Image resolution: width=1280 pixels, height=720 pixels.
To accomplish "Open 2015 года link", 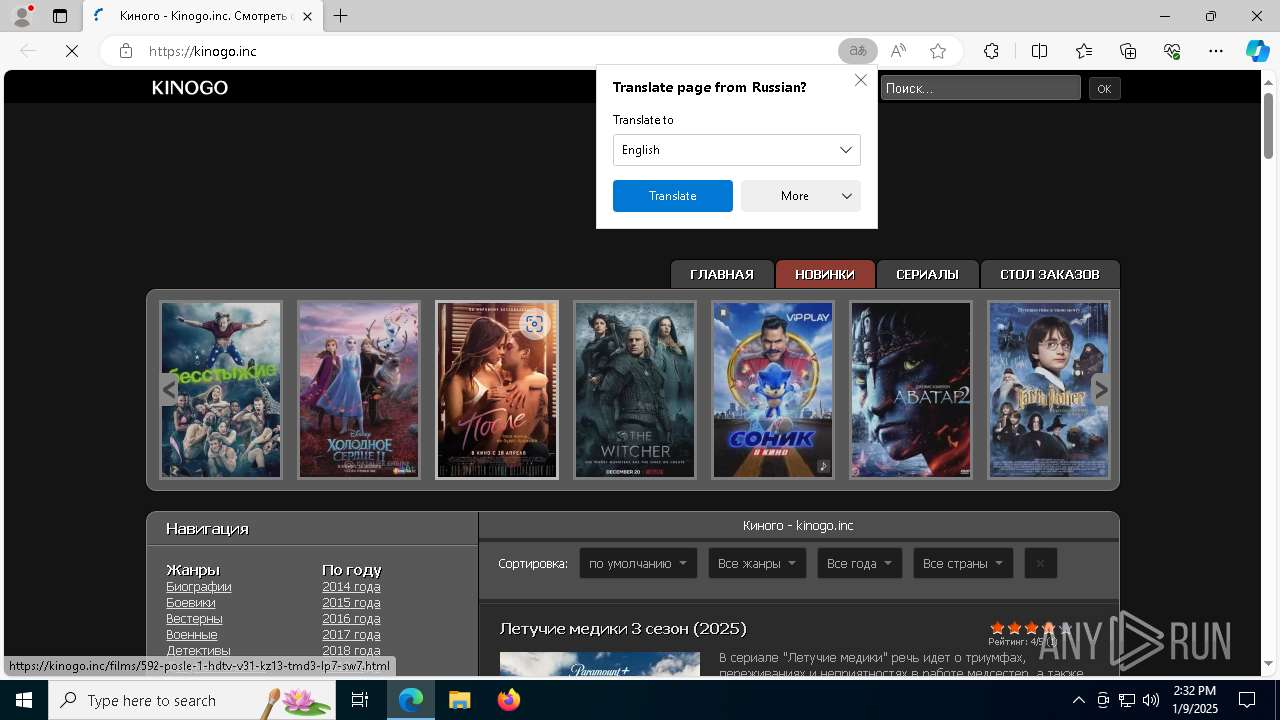I will tap(351, 603).
